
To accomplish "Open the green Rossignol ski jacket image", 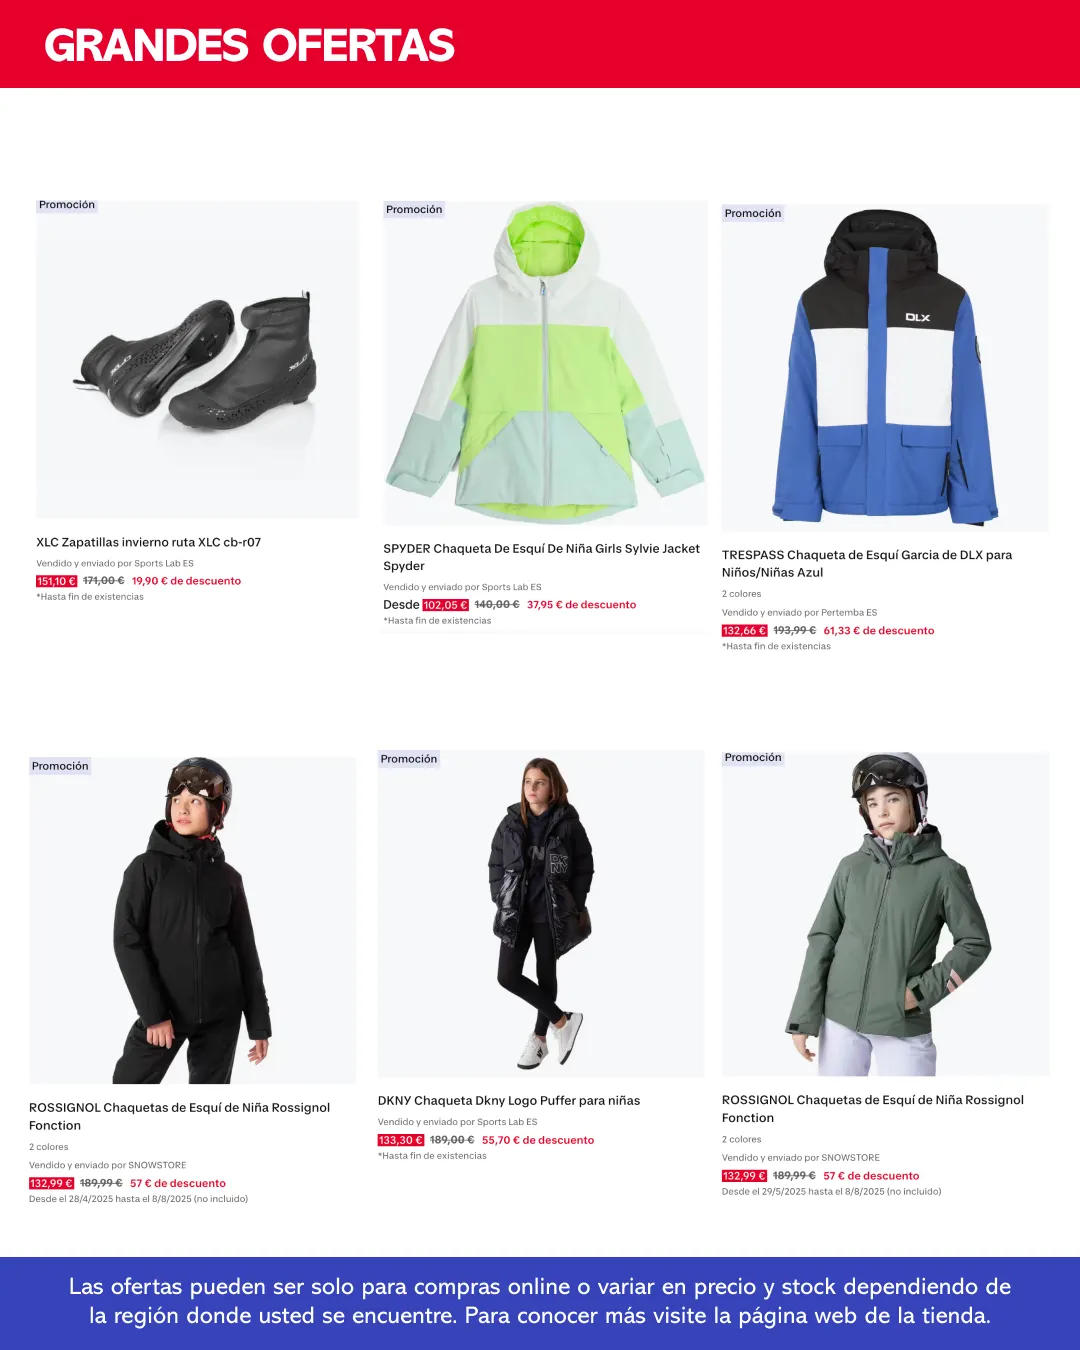I will click(x=885, y=913).
